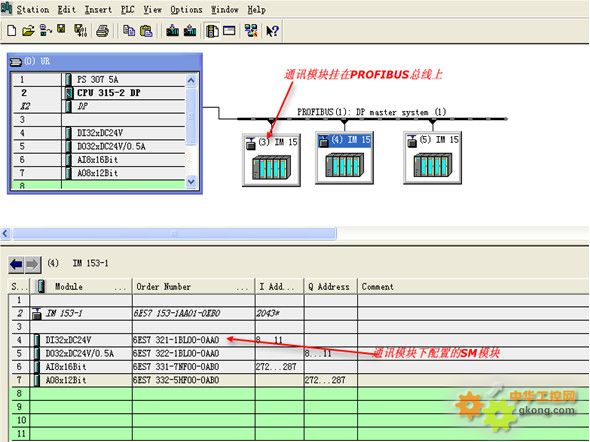The height and width of the screenshot is (442, 590).
Task: Select DI32xDC24V row in detail table
Action: [x=299, y=340]
